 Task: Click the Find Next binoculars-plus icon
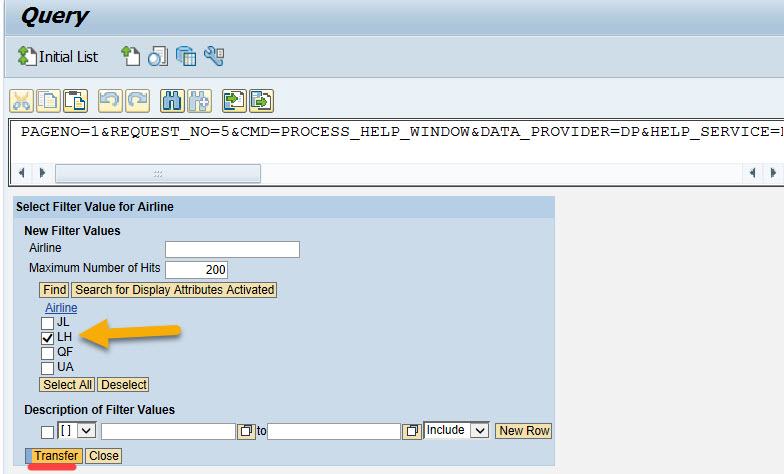pyautogui.click(x=200, y=101)
